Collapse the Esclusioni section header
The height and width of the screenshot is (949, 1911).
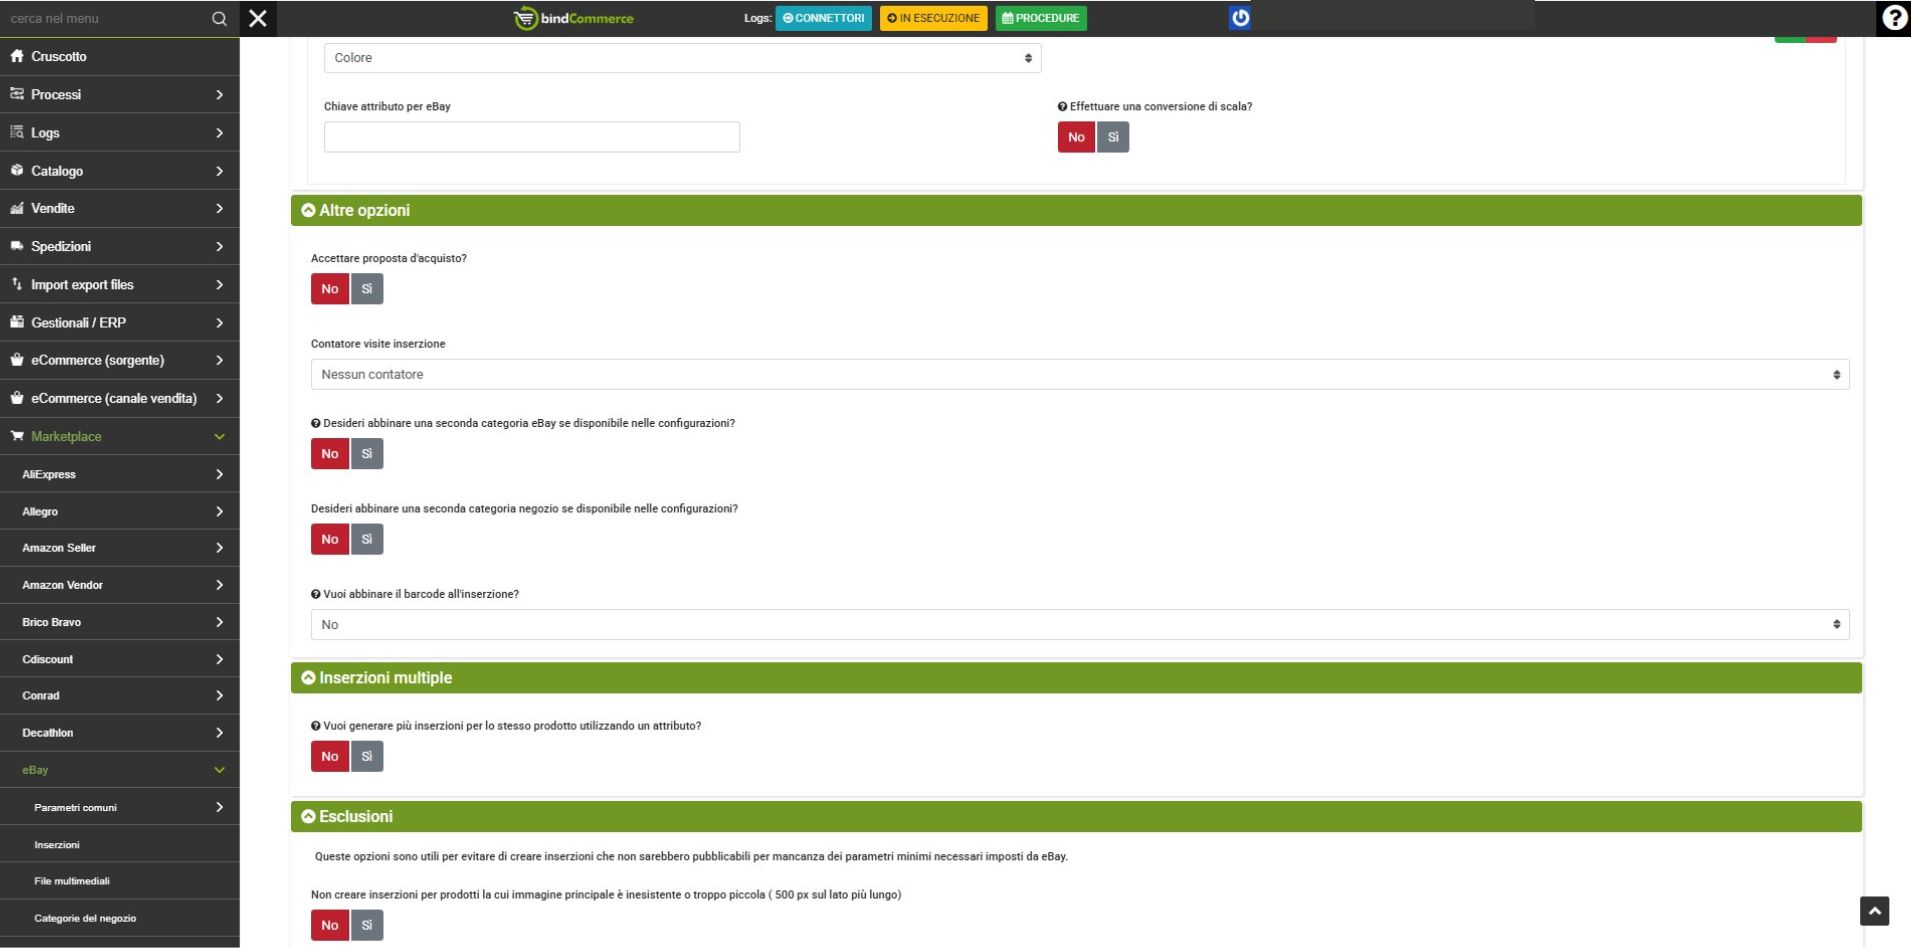coord(356,817)
